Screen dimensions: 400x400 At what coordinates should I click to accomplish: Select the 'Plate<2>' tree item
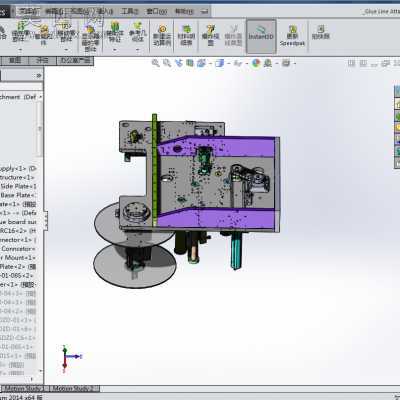(18, 267)
